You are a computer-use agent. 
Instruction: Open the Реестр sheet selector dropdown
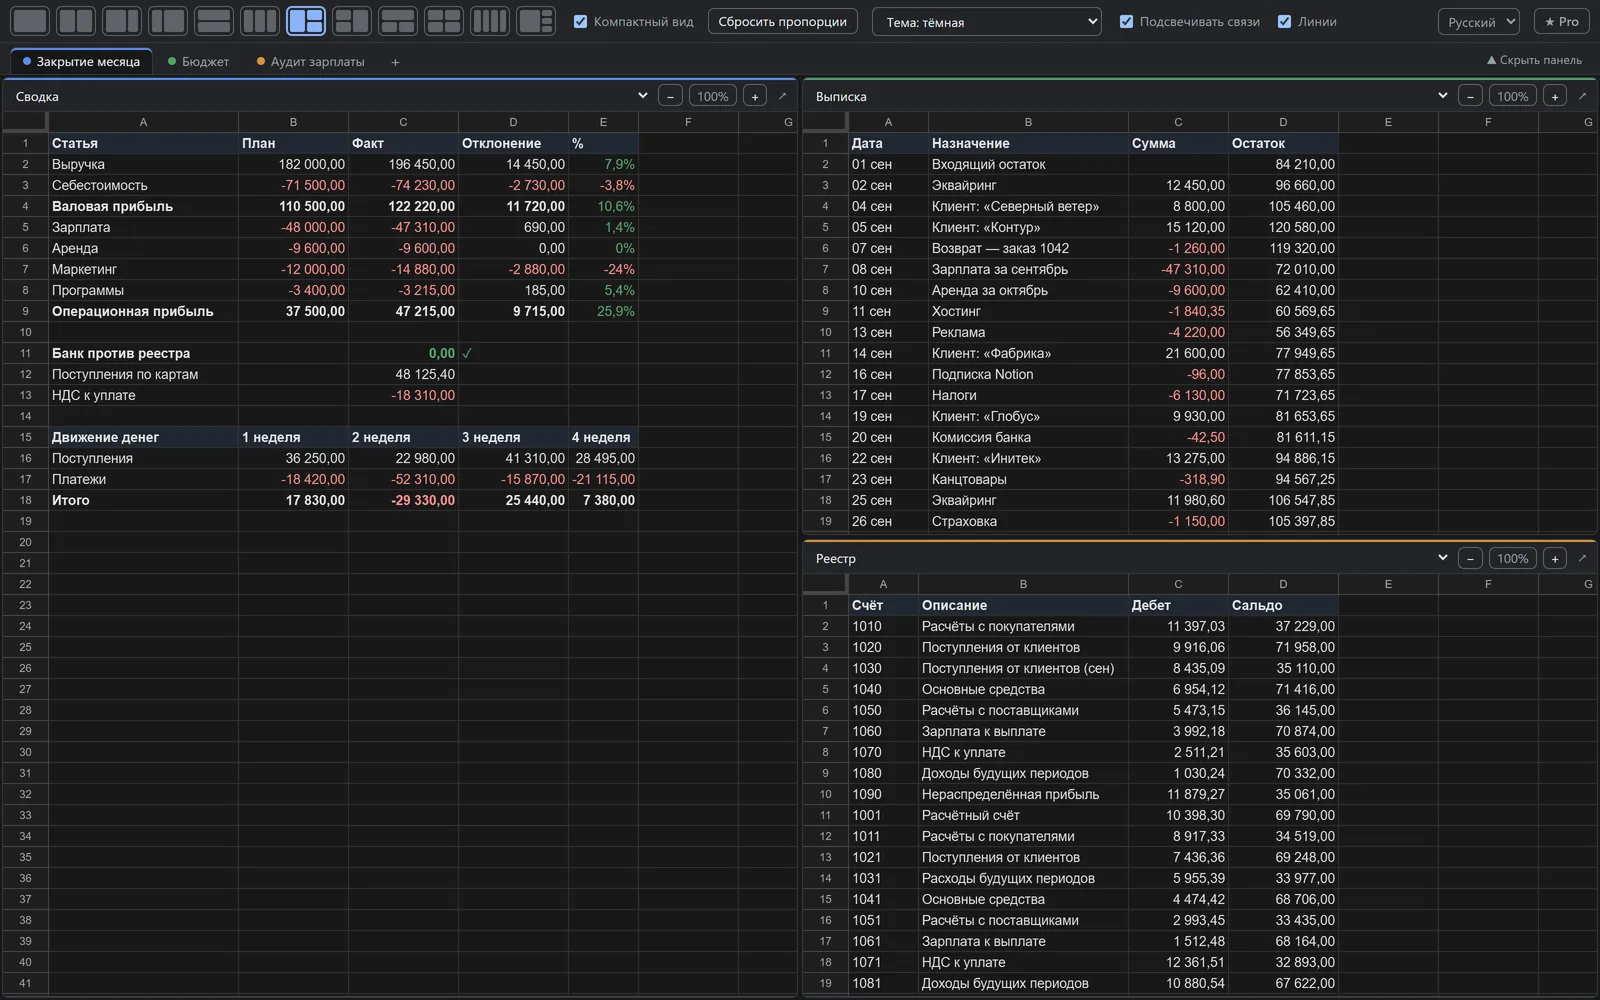point(1442,558)
